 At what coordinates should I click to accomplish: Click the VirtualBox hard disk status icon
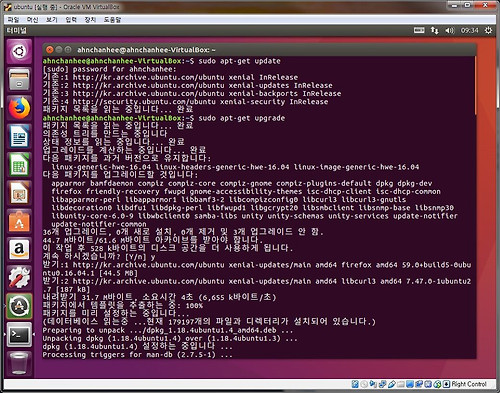click(355, 384)
